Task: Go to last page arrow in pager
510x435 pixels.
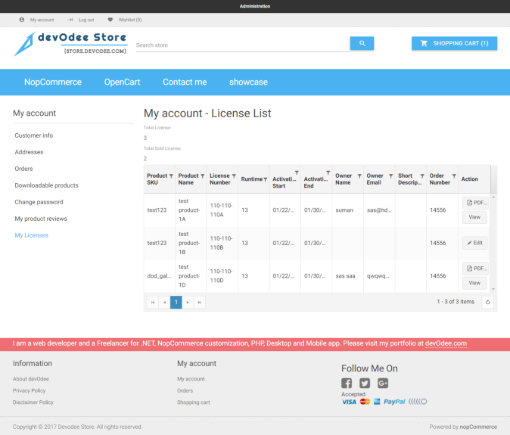Action: point(199,302)
